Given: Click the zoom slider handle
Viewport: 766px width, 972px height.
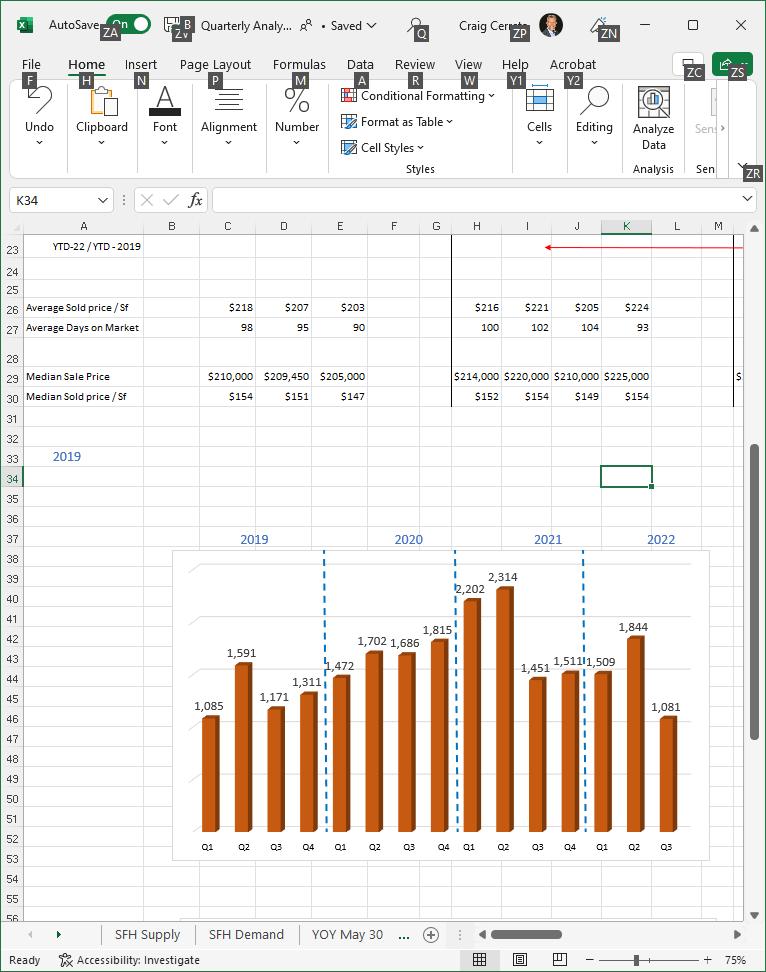Looking at the screenshot, I should click(x=636, y=960).
